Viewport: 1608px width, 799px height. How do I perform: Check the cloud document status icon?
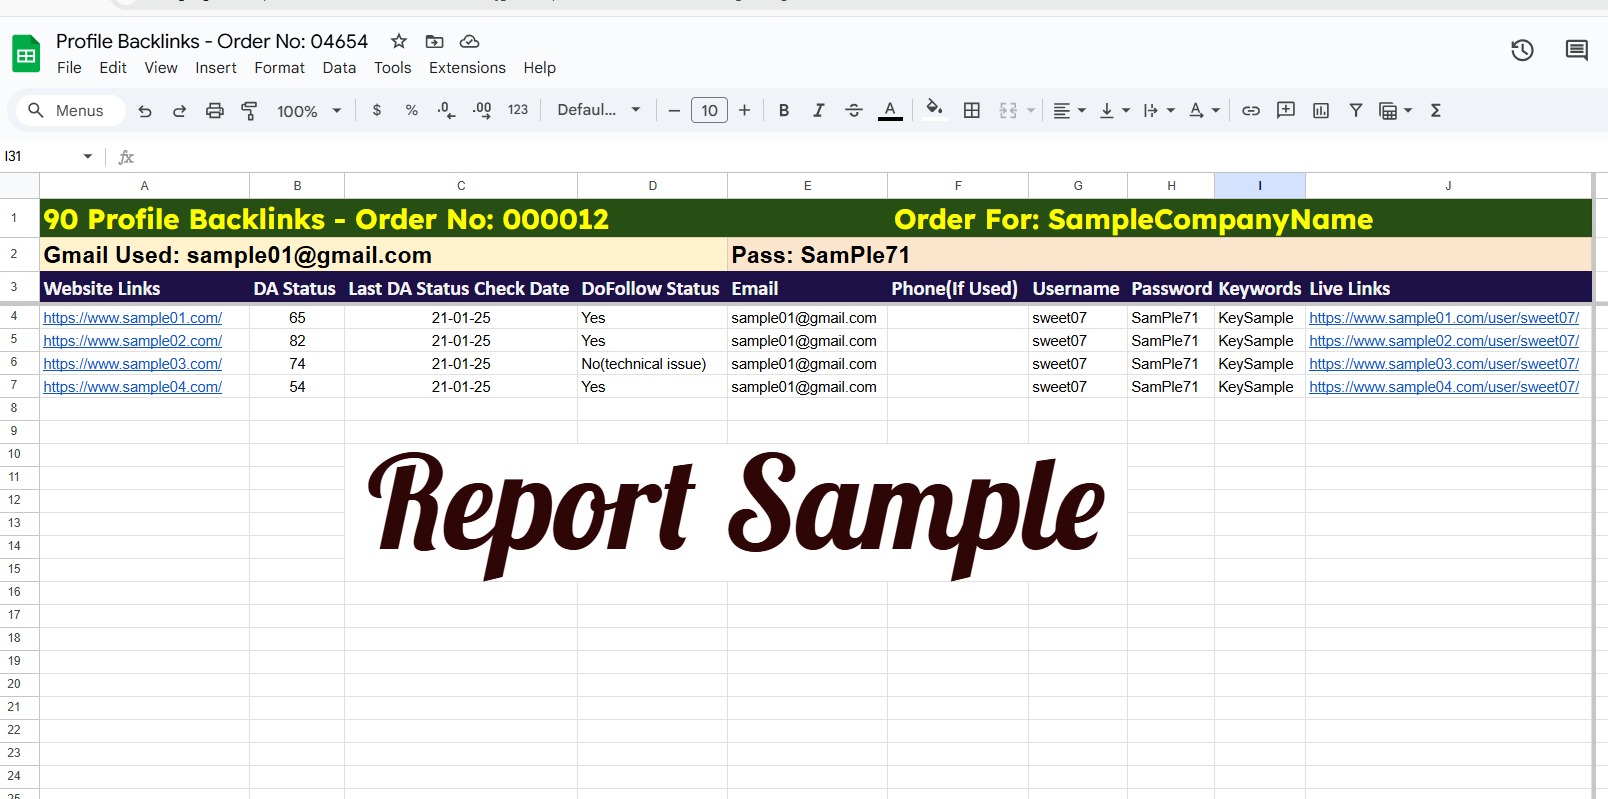tap(469, 41)
